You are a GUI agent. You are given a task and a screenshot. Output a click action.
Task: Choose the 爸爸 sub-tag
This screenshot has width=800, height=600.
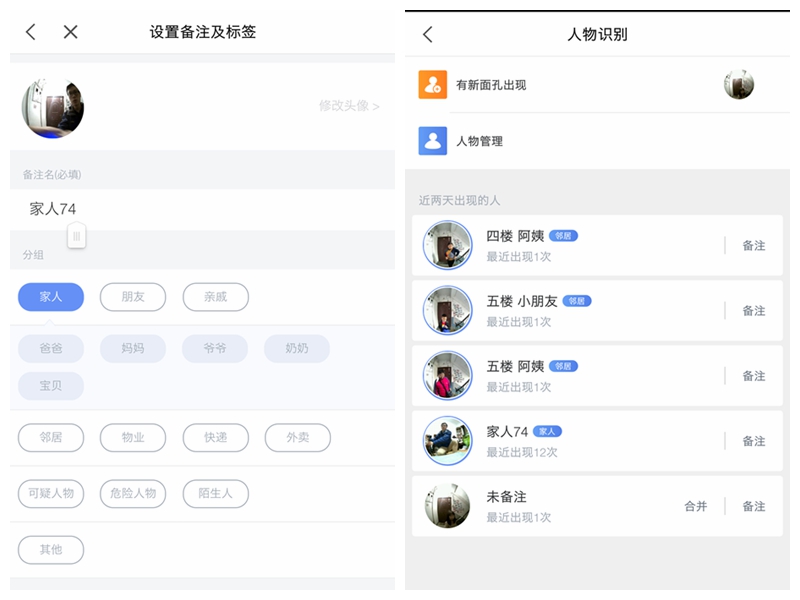click(51, 348)
